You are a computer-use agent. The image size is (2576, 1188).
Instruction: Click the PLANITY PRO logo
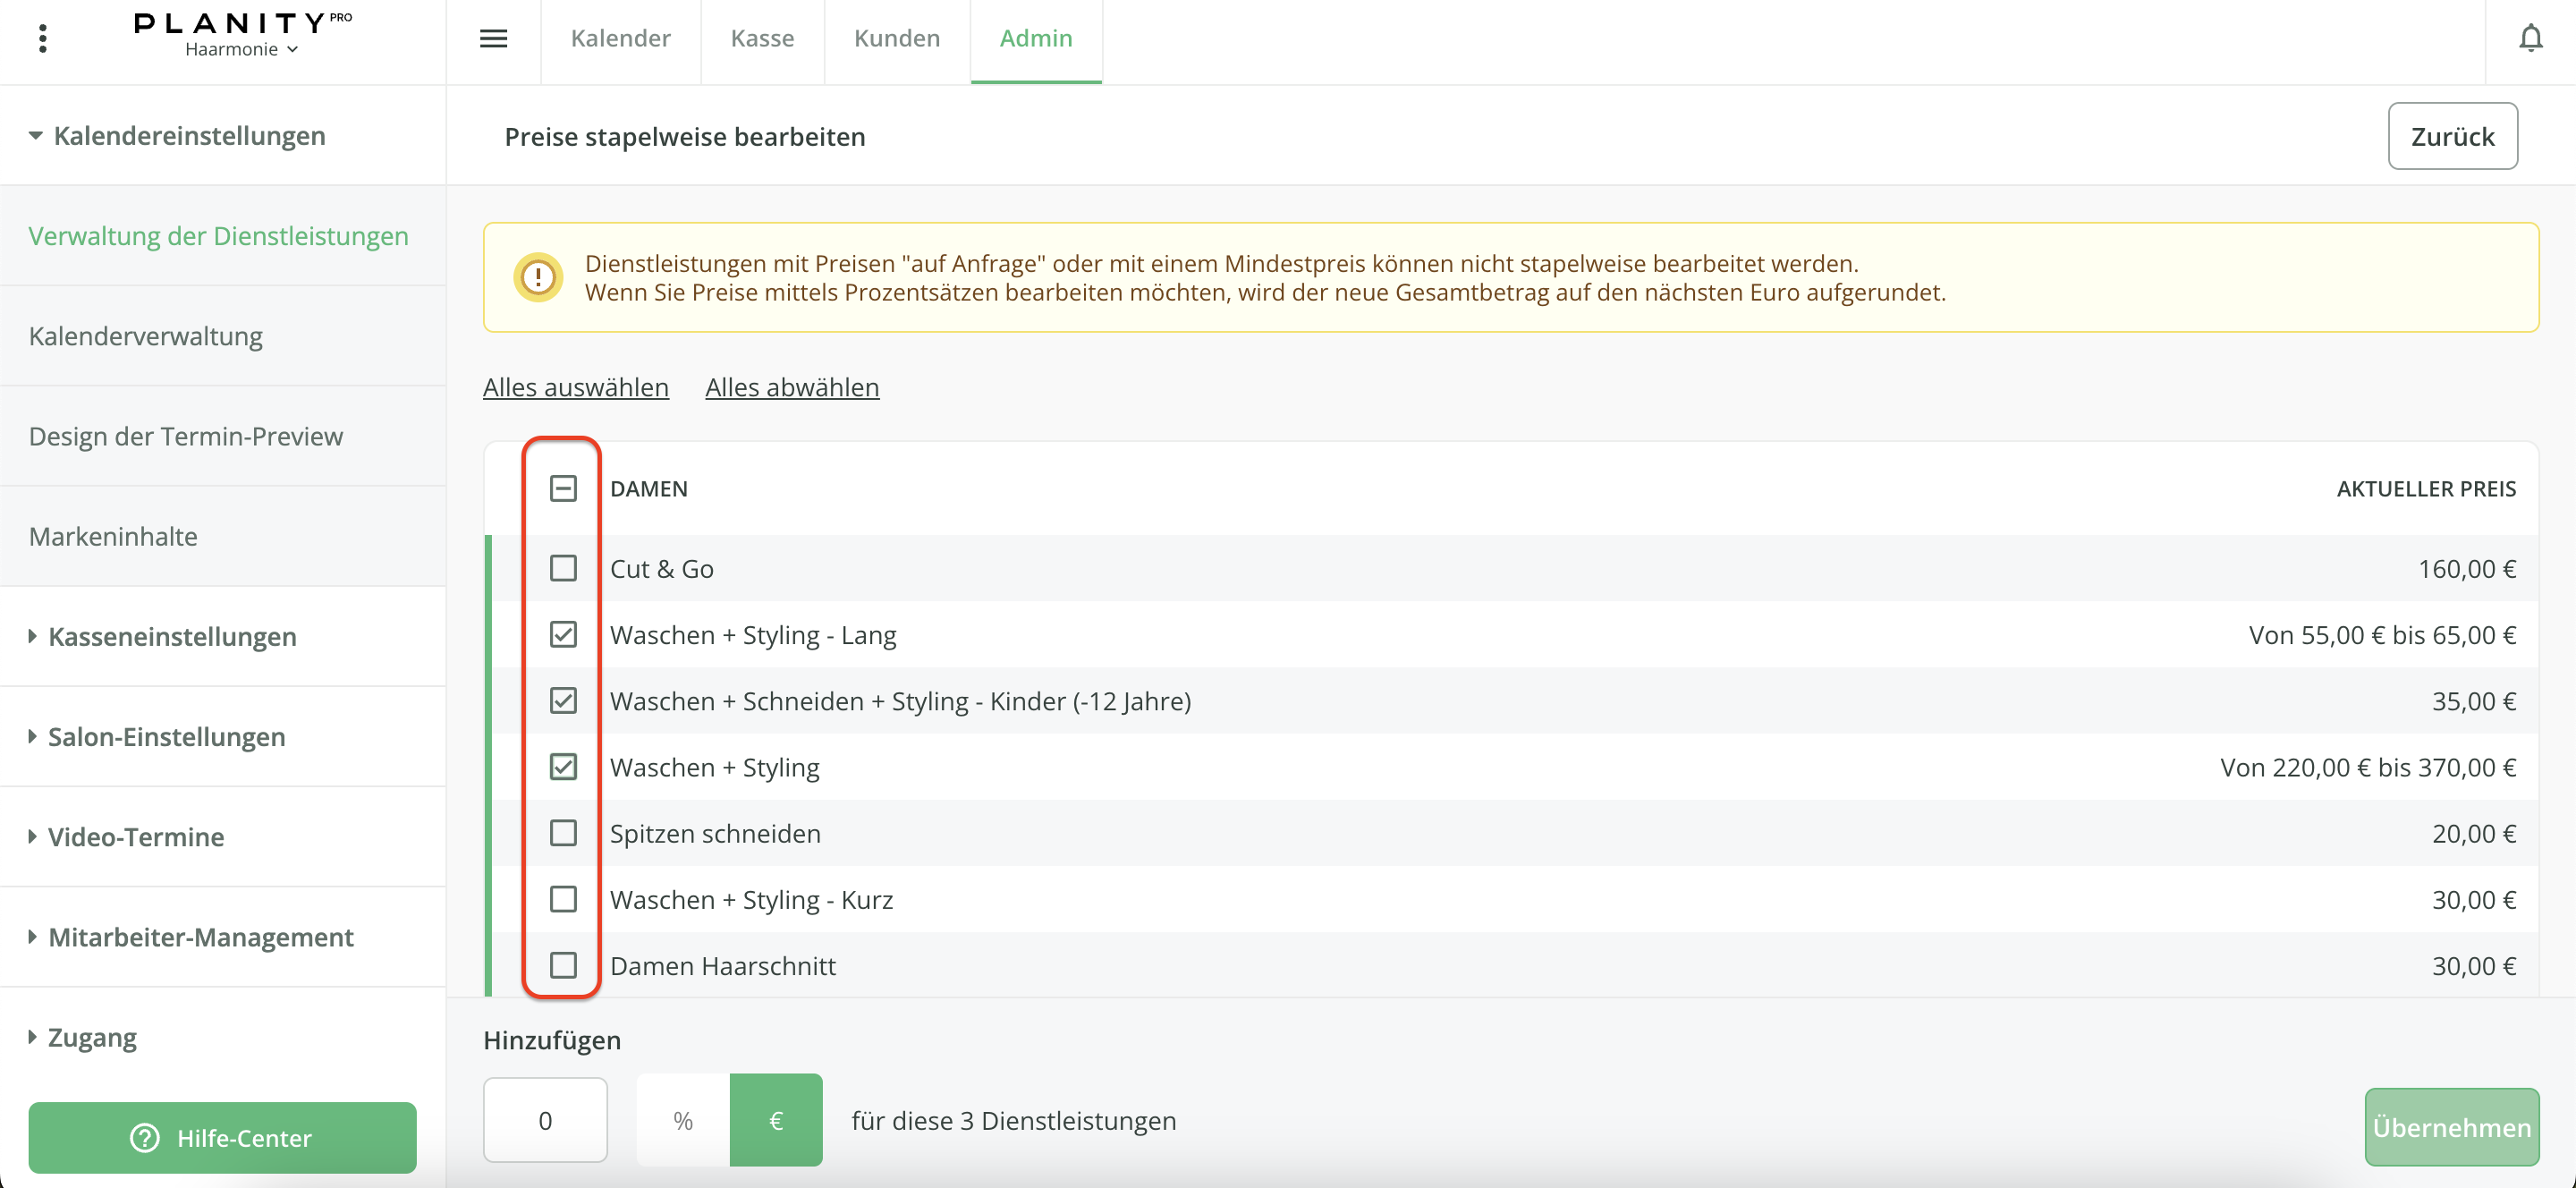pos(242,22)
